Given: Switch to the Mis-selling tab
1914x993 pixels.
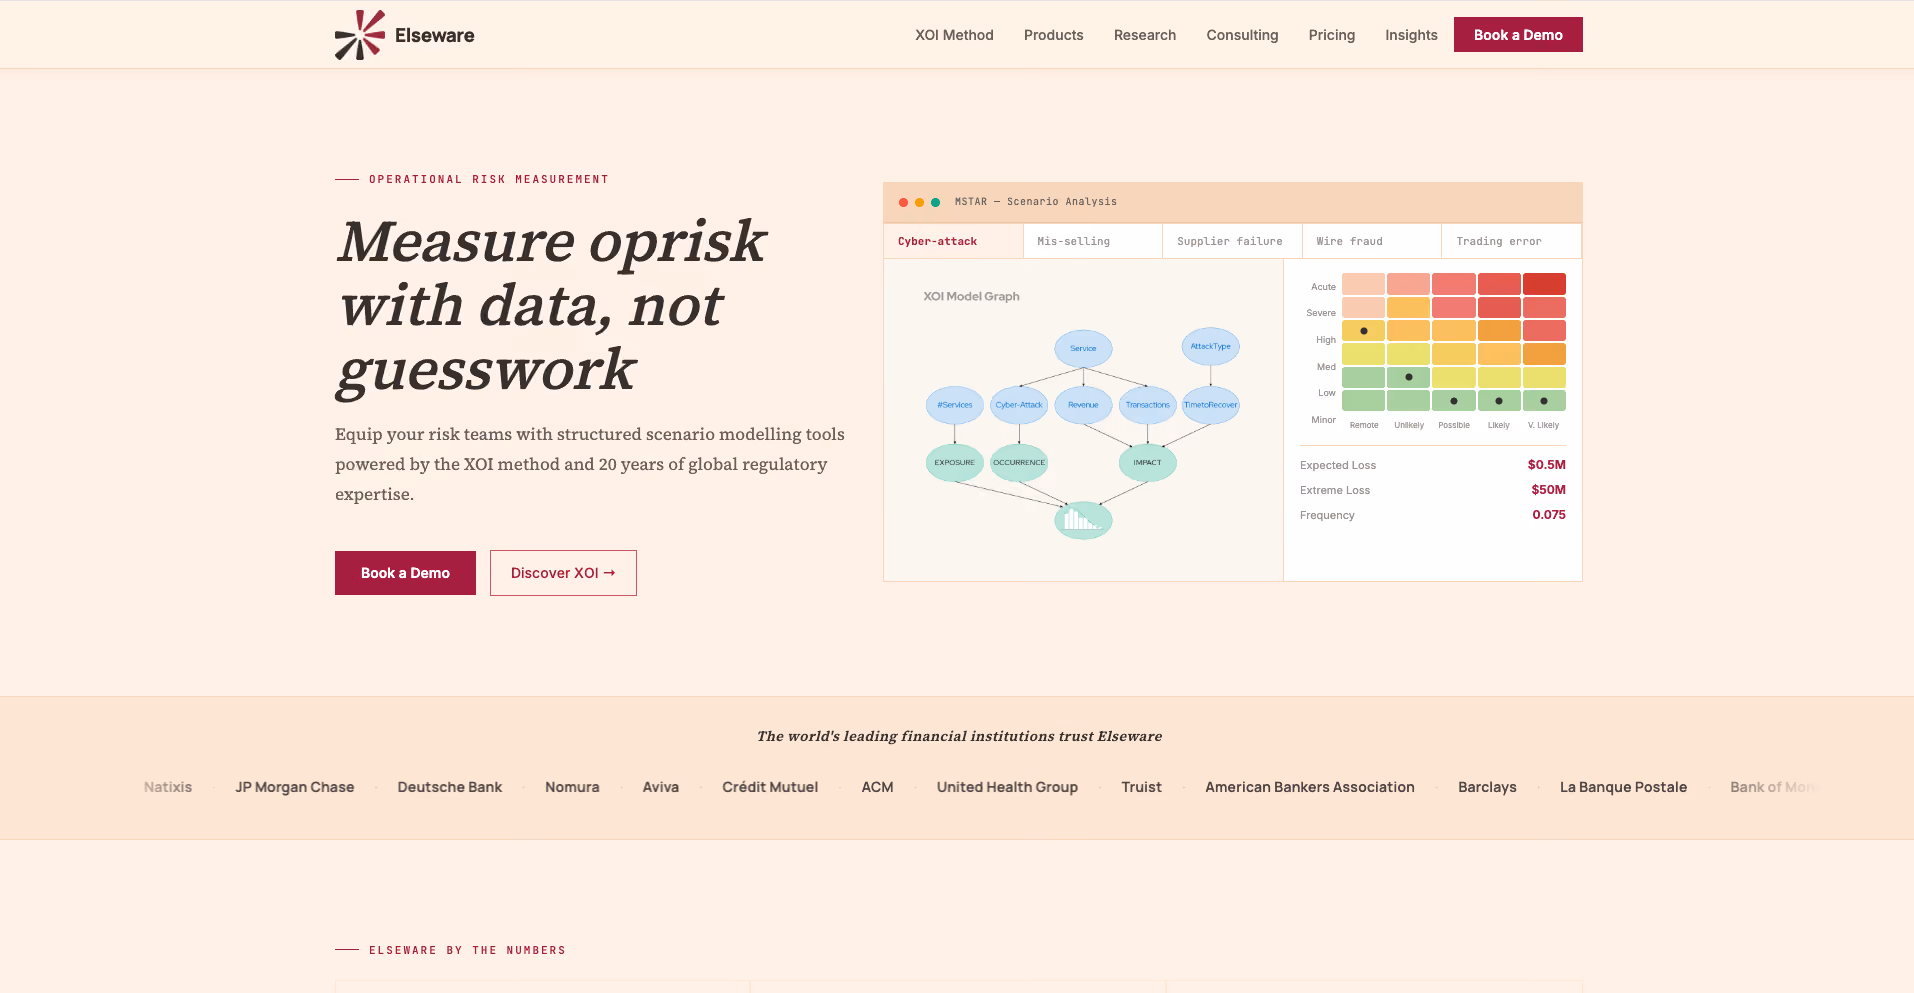Looking at the screenshot, I should [x=1093, y=241].
